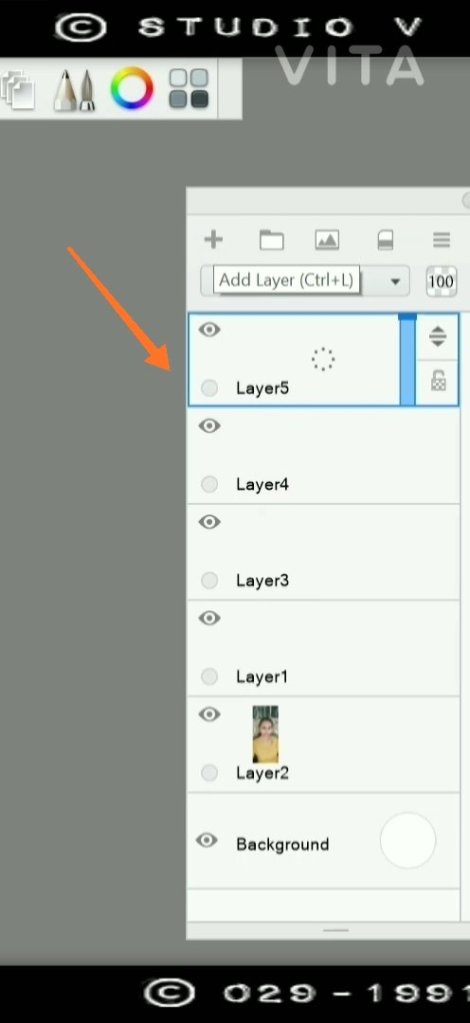
Task: Click the white Background color circle
Action: coord(408,840)
